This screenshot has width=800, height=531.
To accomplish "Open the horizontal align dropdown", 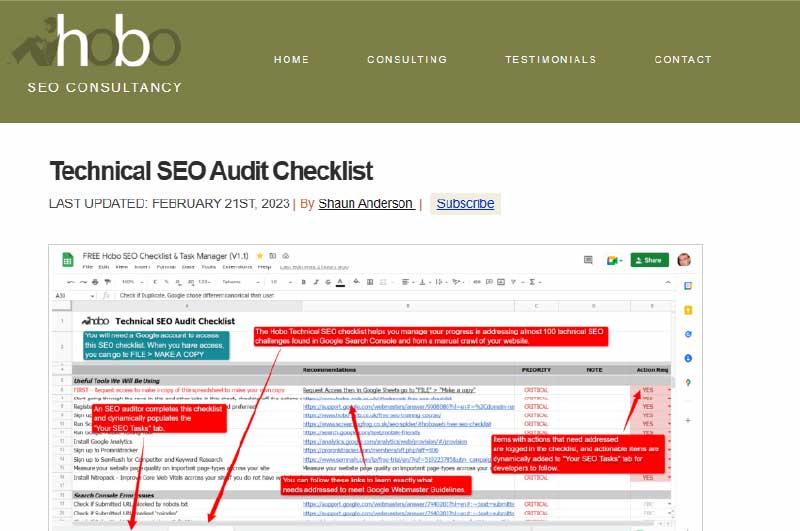I will 408,282.
